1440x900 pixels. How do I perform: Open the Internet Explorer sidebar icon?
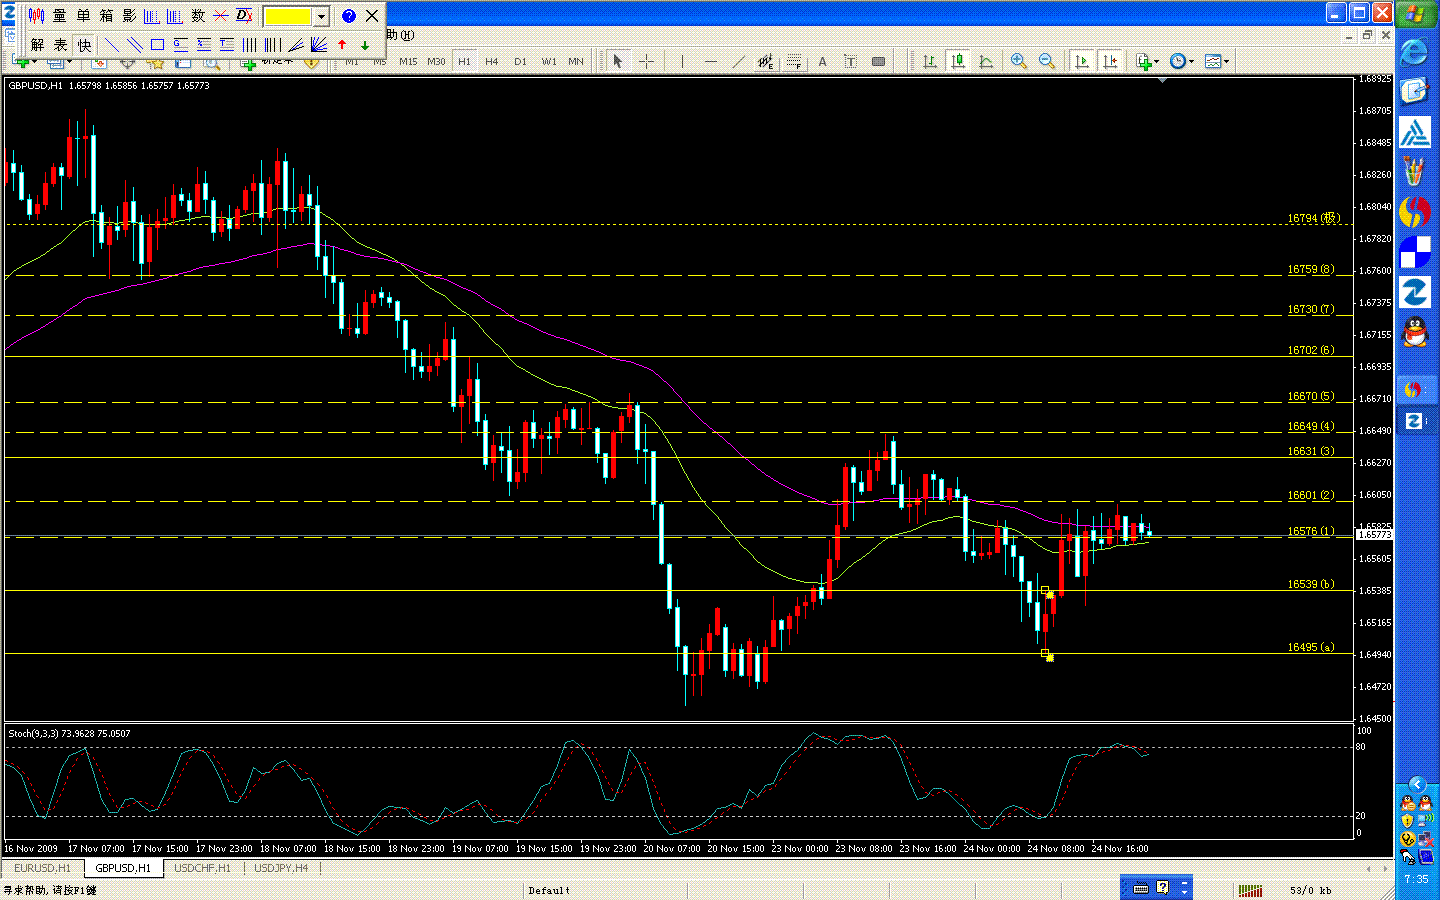coord(1415,52)
